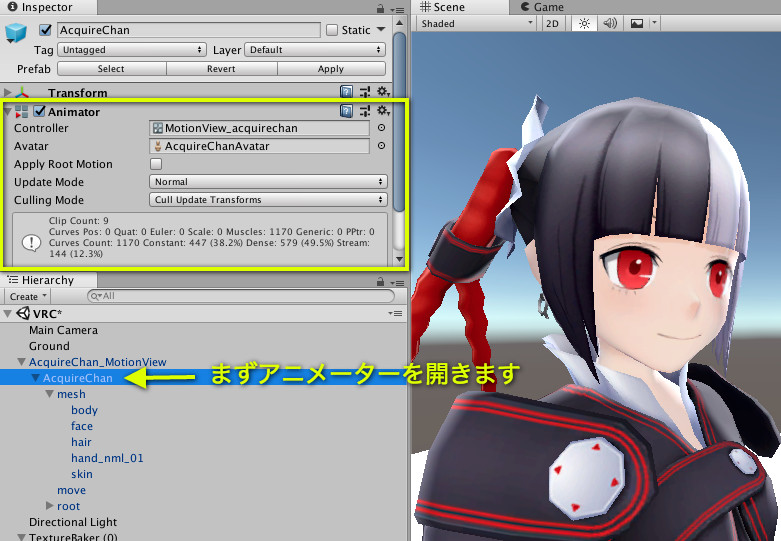Click the Animator component icon
Image resolution: width=781 pixels, height=541 pixels.
[x=21, y=112]
